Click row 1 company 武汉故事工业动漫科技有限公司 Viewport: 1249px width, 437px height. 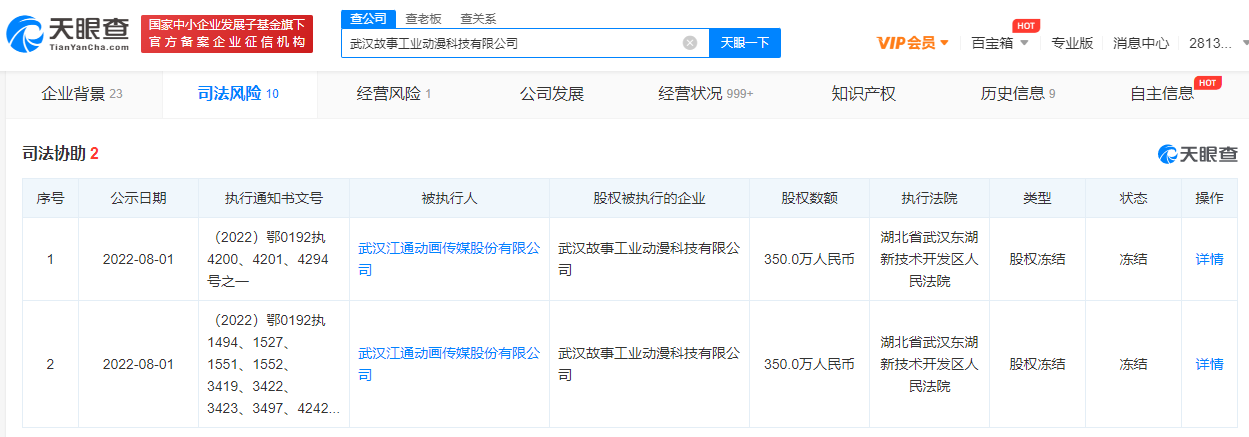(649, 259)
